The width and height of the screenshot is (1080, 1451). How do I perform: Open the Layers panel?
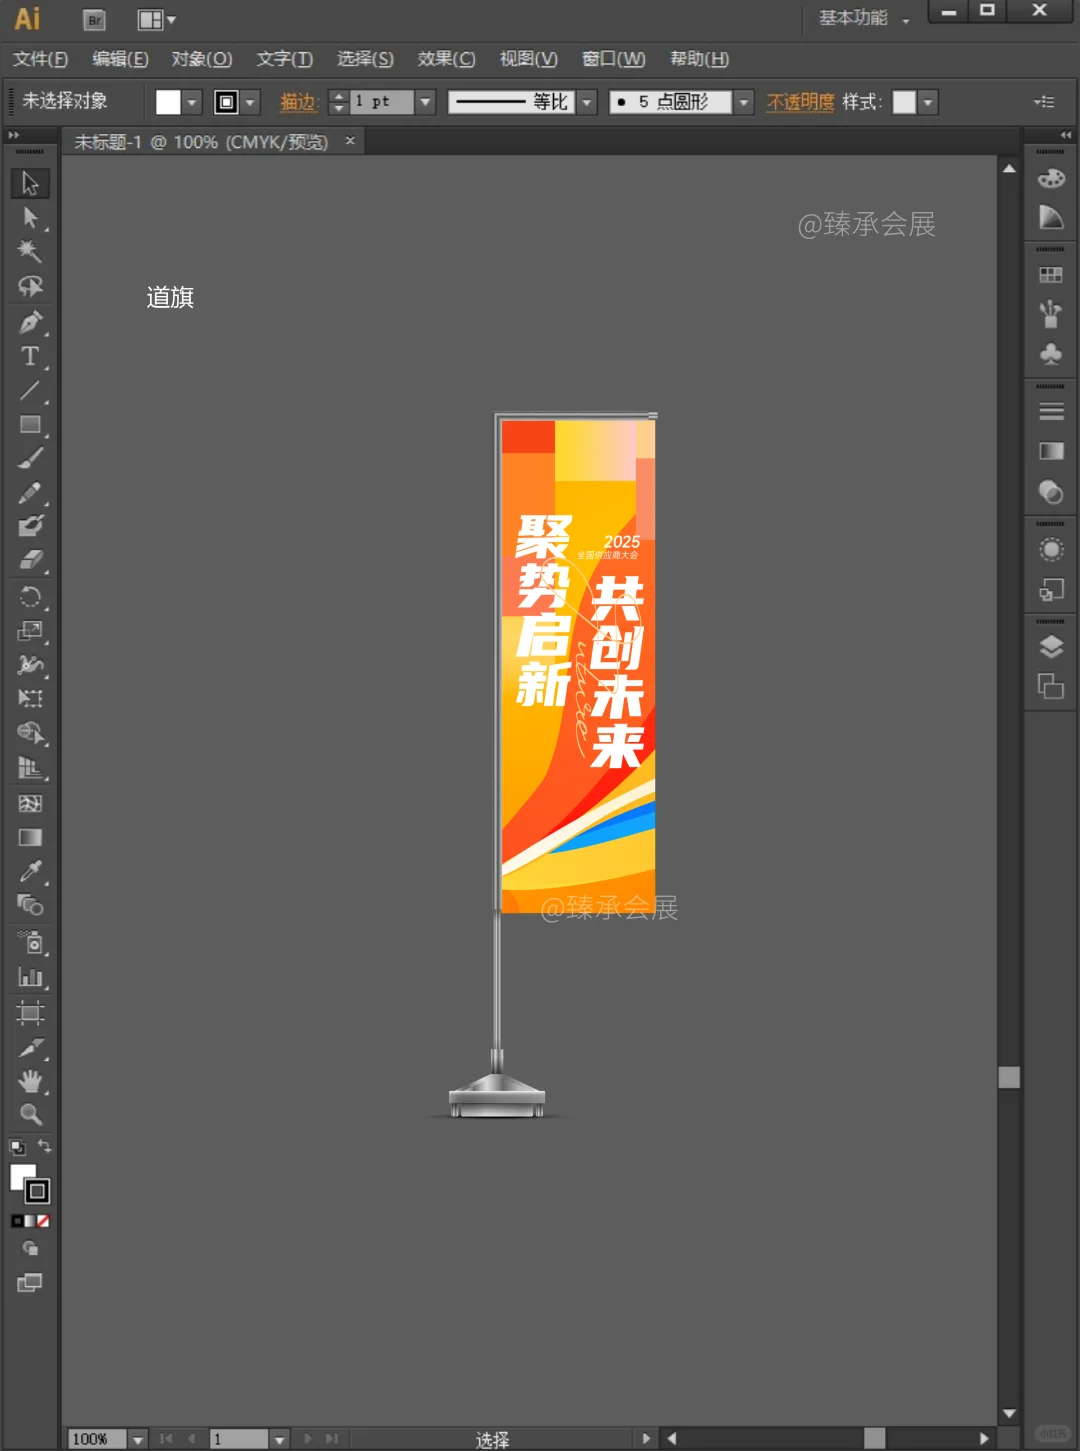coord(1050,647)
